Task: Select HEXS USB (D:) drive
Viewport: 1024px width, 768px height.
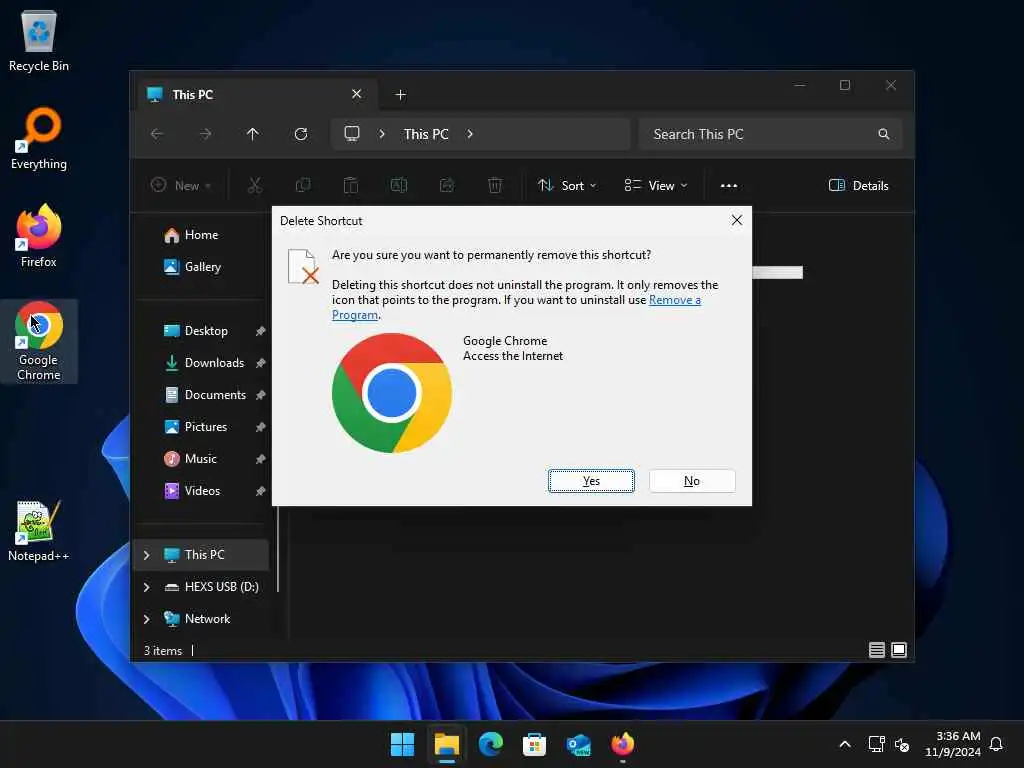Action: pyautogui.click(x=211, y=586)
